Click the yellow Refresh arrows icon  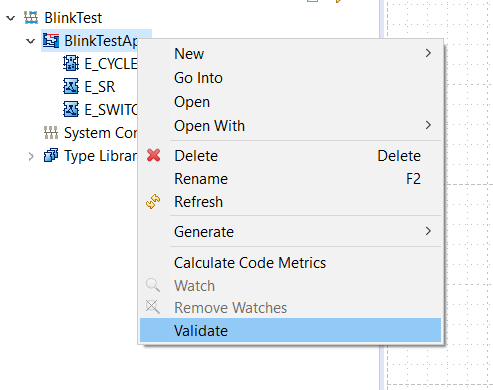153,202
